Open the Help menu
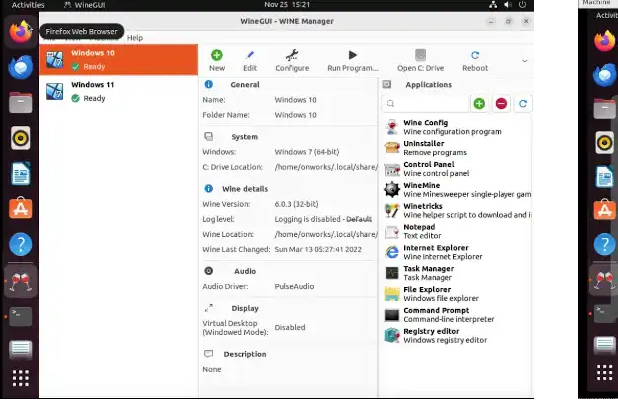618x405 pixels. pos(135,38)
